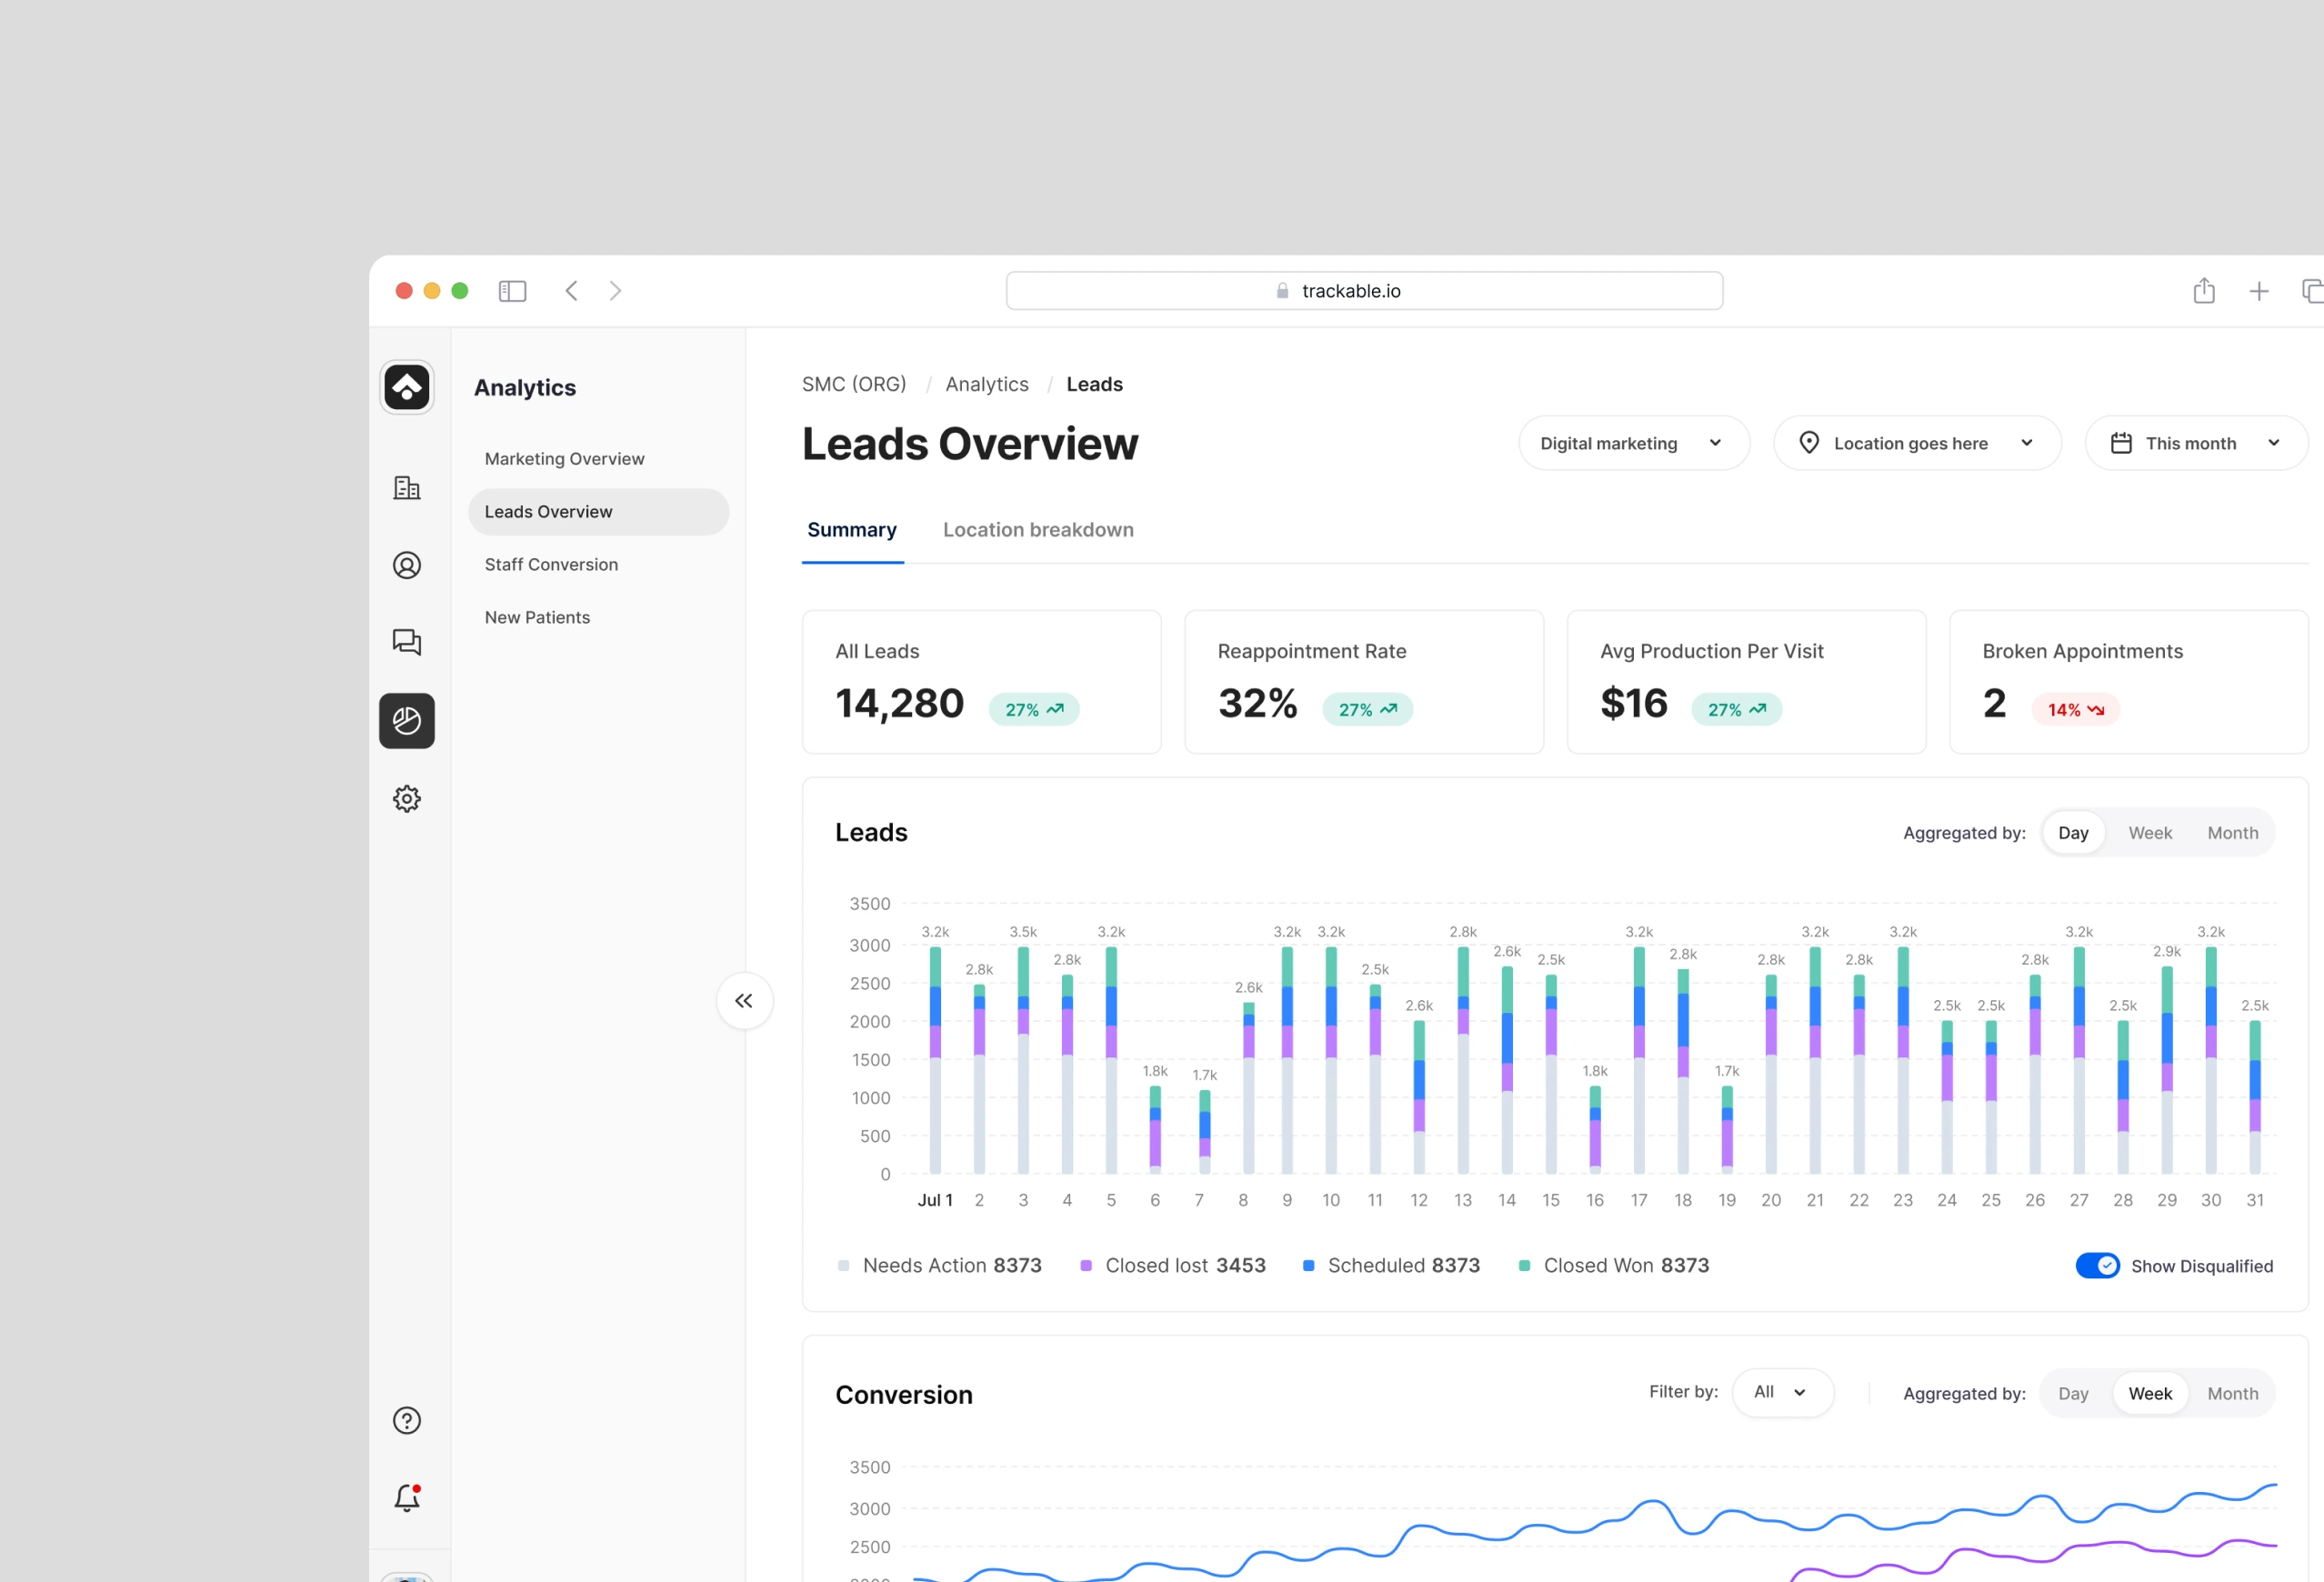Image resolution: width=2324 pixels, height=1582 pixels.
Task: Open the settings gear icon in sidebar
Action: (406, 798)
